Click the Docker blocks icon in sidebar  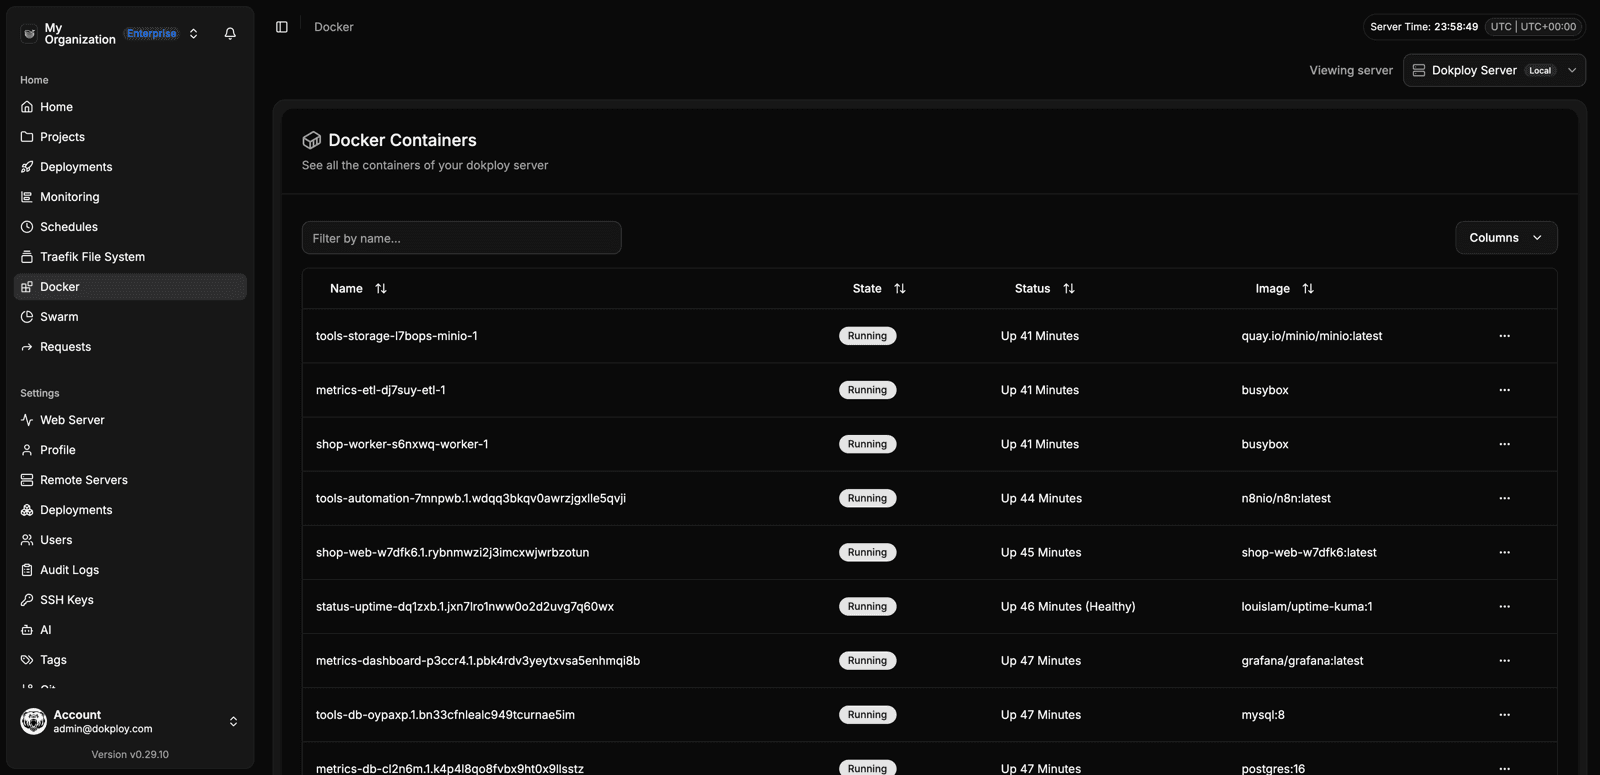click(x=27, y=287)
